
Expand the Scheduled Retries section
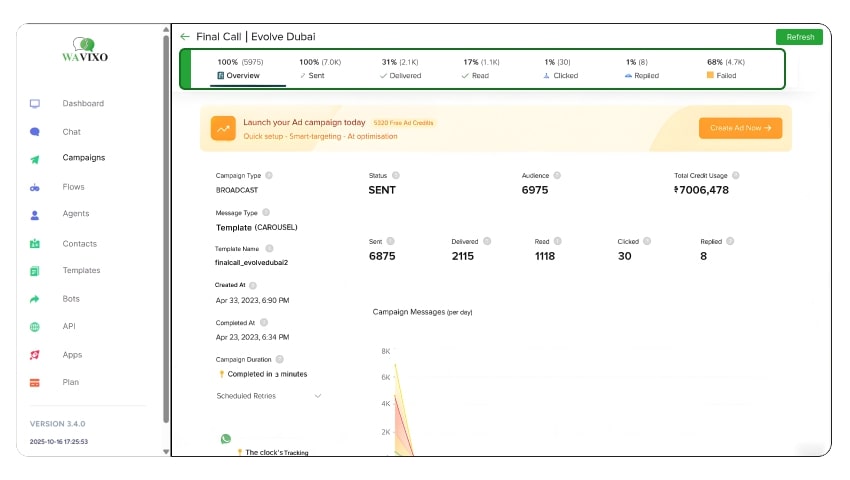pyautogui.click(x=318, y=396)
